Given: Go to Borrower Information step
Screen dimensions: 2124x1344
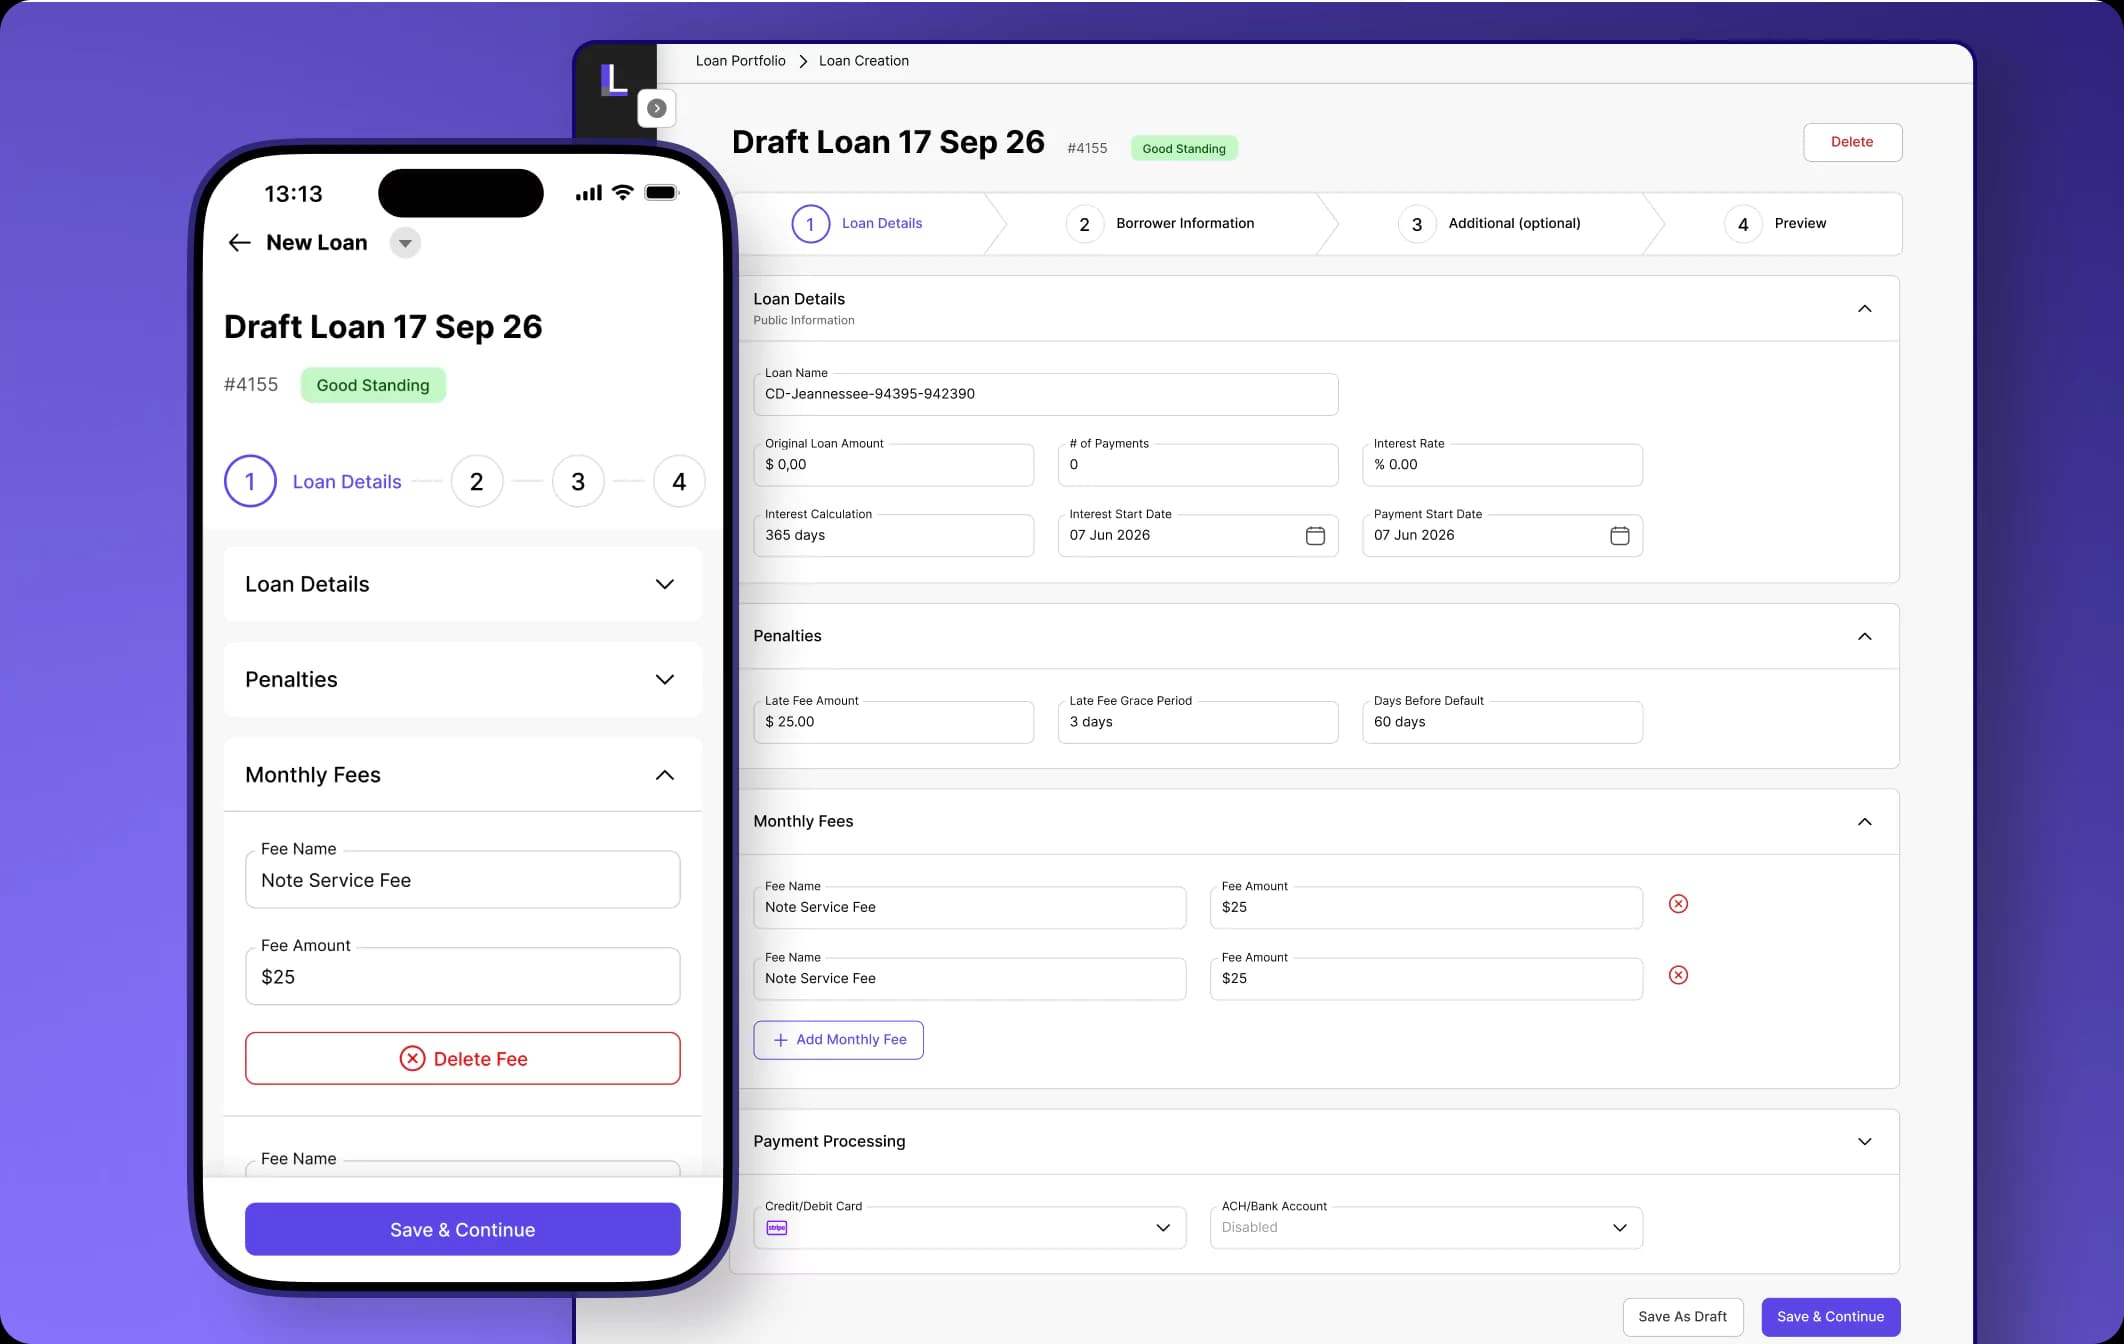Looking at the screenshot, I should pos(1160,224).
